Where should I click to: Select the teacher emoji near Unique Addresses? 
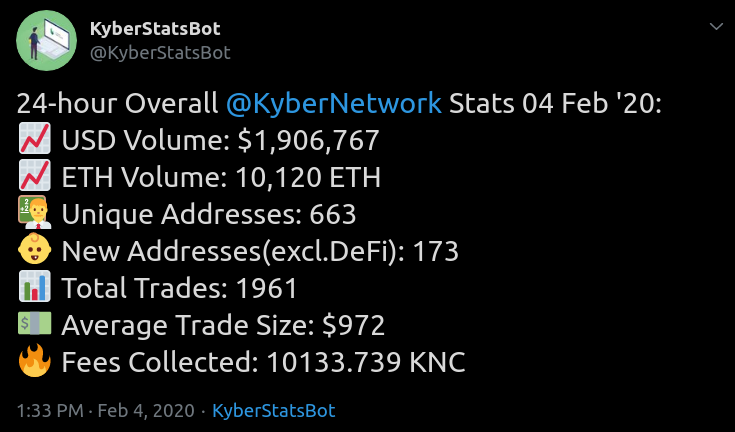(35, 212)
